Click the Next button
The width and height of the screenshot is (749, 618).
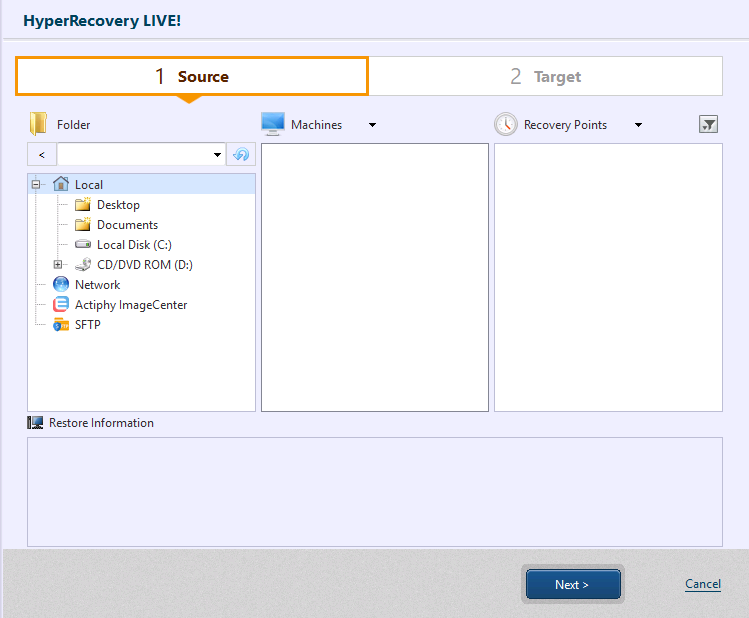point(572,585)
